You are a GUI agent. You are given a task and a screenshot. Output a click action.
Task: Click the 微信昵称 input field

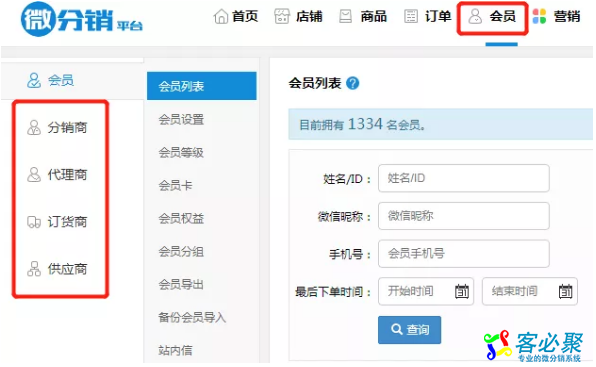464,216
